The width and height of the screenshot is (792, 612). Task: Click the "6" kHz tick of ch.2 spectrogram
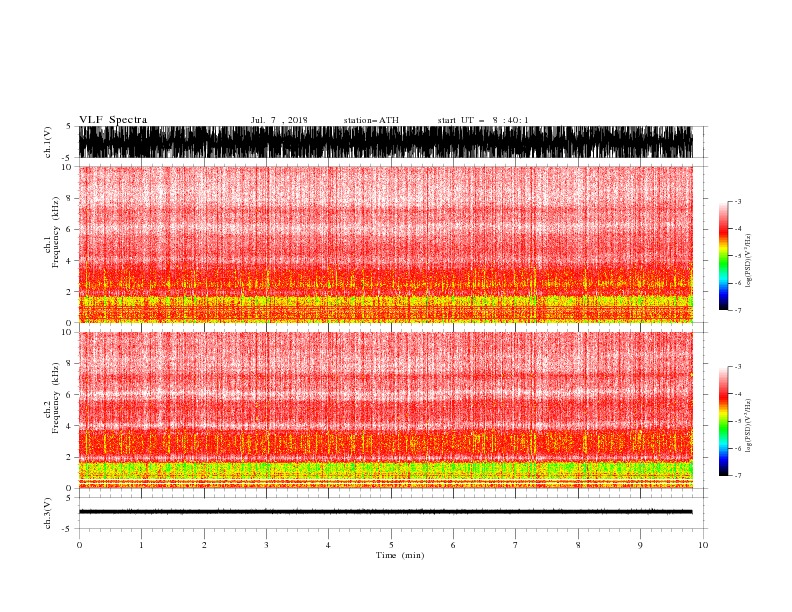[x=69, y=395]
